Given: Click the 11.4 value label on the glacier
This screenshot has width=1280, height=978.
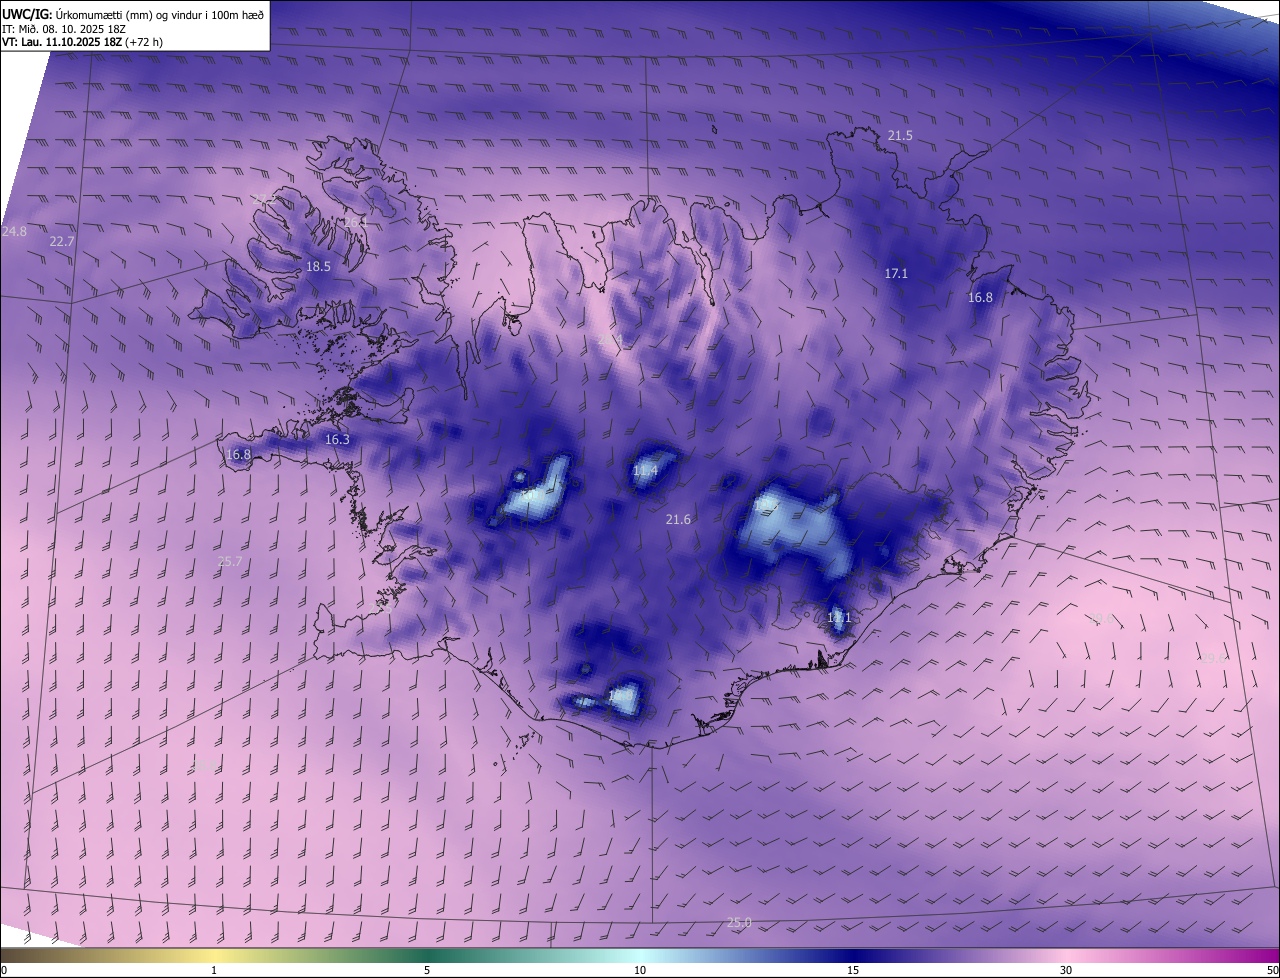Looking at the screenshot, I should pos(645,470).
